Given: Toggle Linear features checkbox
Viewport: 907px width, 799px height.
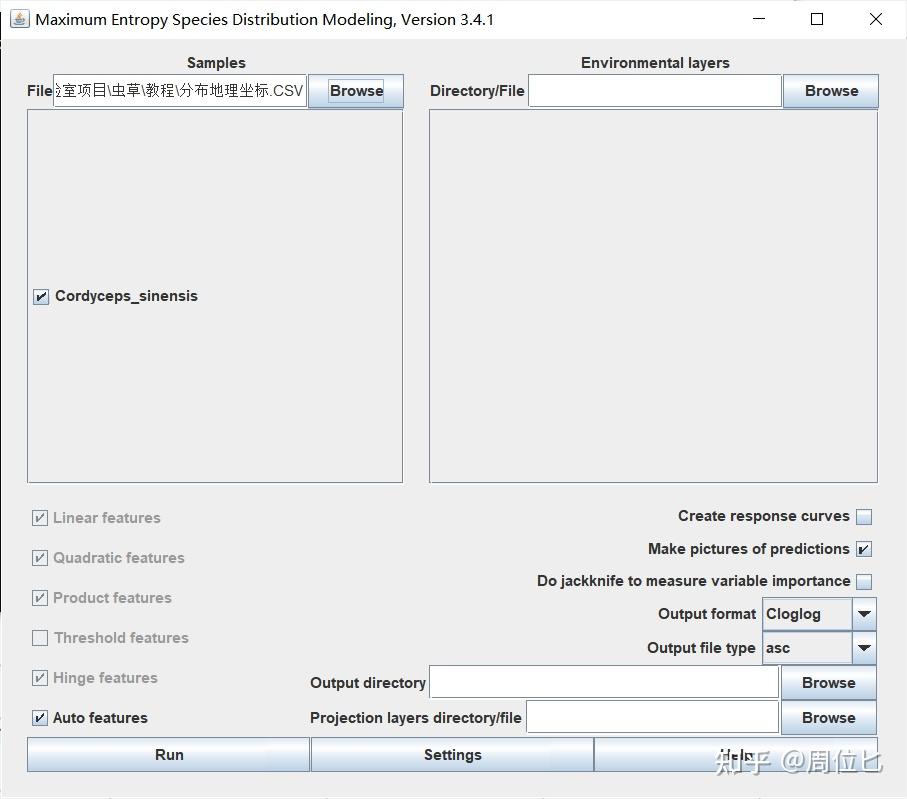Looking at the screenshot, I should pyautogui.click(x=39, y=518).
